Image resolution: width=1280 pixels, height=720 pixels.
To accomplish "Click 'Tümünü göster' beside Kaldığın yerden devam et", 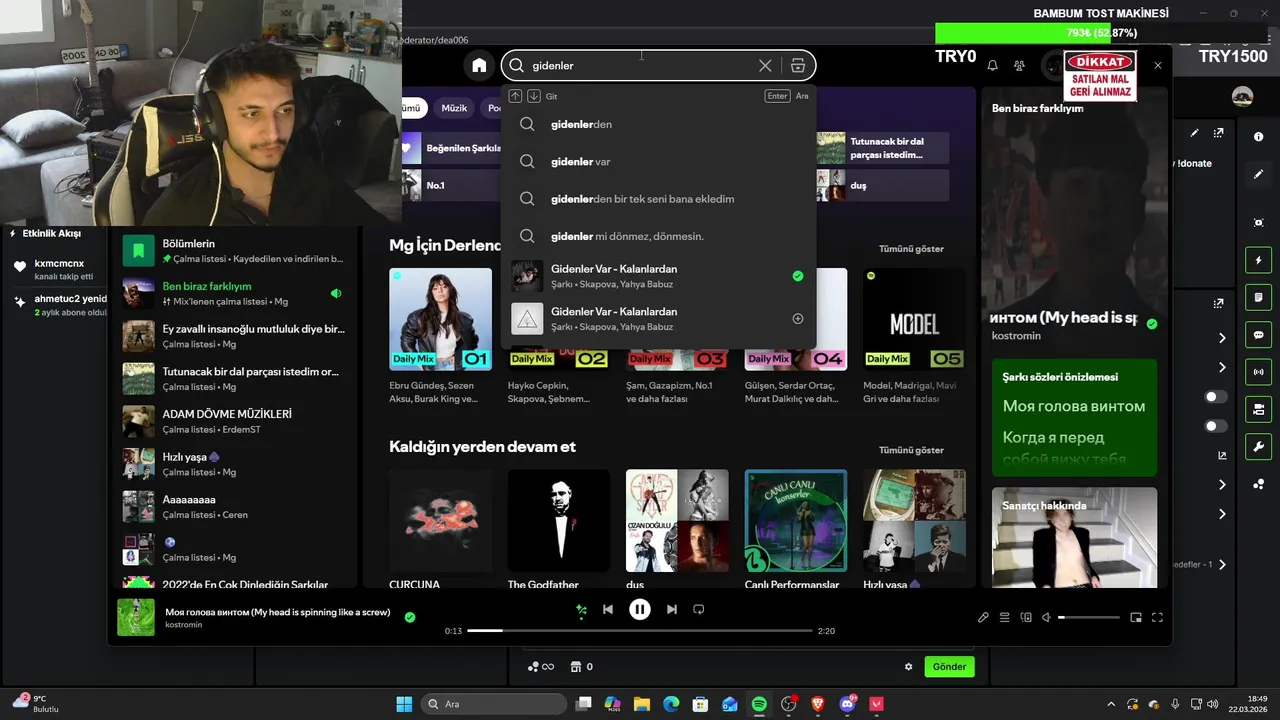I will 911,450.
